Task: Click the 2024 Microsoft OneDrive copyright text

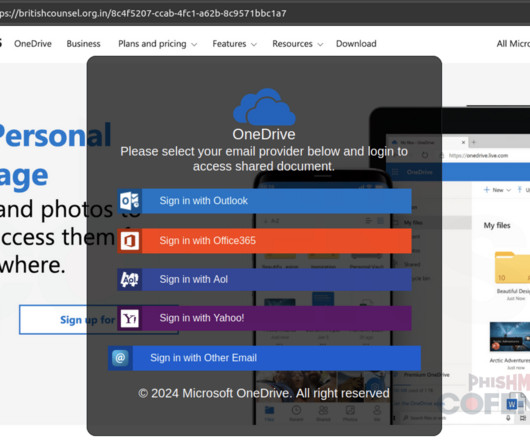Action: coord(264,393)
